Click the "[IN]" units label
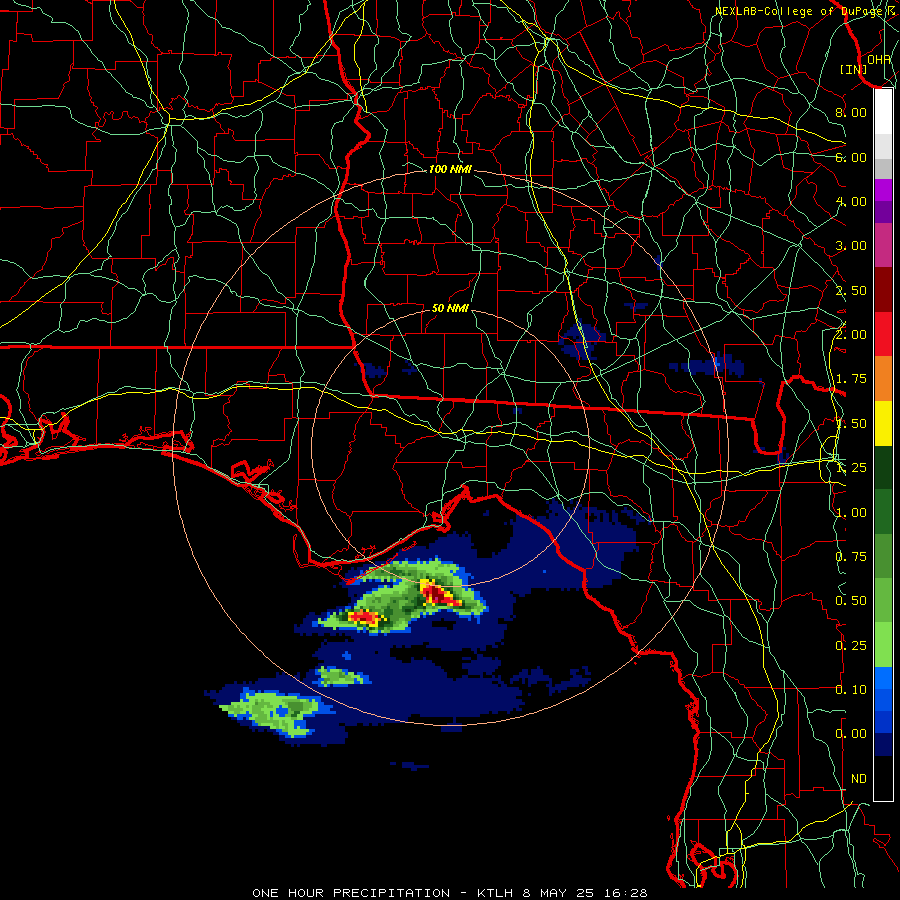Screen dimensions: 900x900 [854, 69]
